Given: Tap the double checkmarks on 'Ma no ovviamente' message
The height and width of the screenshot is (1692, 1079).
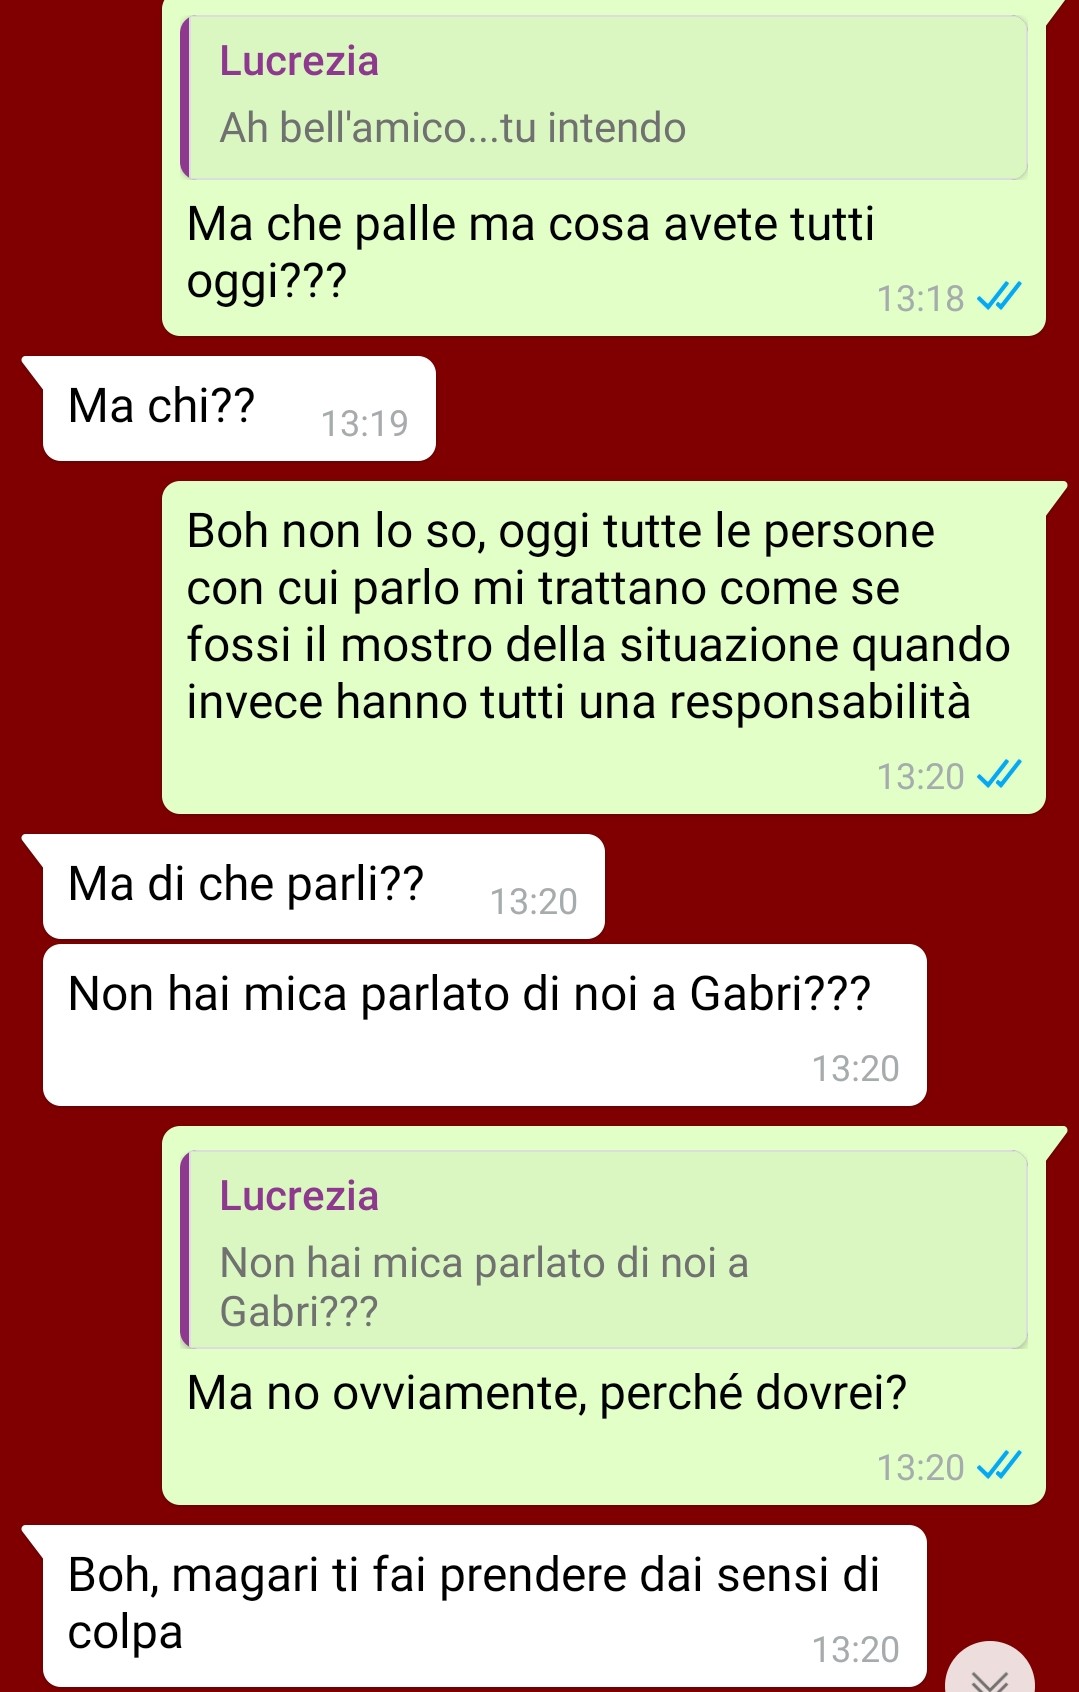Looking at the screenshot, I should pyautogui.click(x=998, y=1466).
